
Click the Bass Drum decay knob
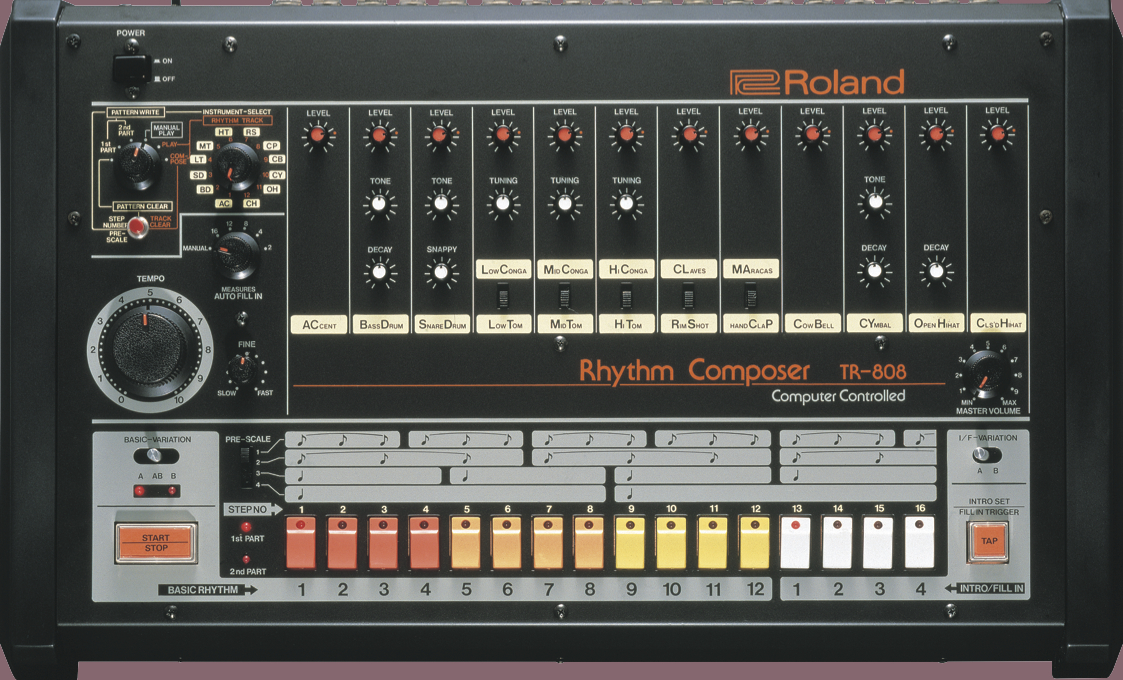click(380, 272)
